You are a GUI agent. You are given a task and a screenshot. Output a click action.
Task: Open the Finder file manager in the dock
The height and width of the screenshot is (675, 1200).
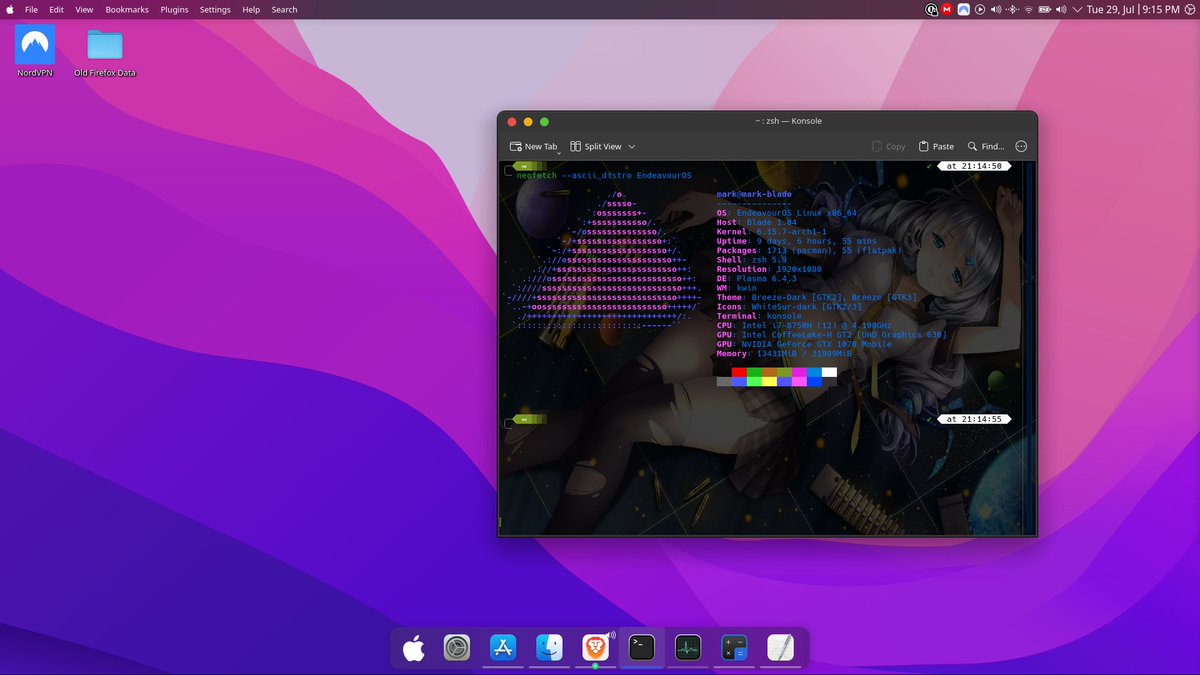point(549,648)
